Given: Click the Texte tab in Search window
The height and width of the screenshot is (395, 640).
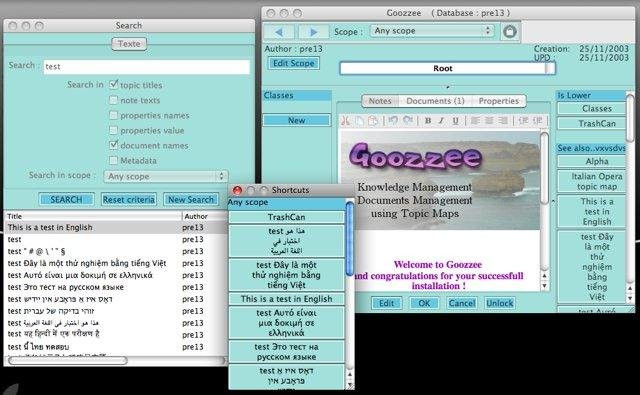Looking at the screenshot, I should 129,44.
